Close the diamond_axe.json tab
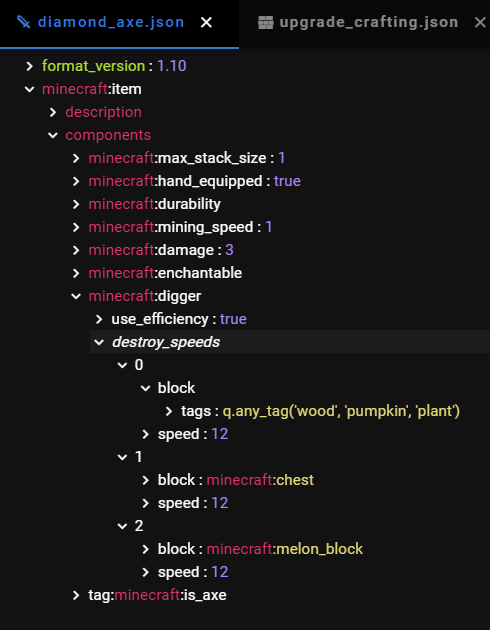490x630 pixels. coord(206,22)
